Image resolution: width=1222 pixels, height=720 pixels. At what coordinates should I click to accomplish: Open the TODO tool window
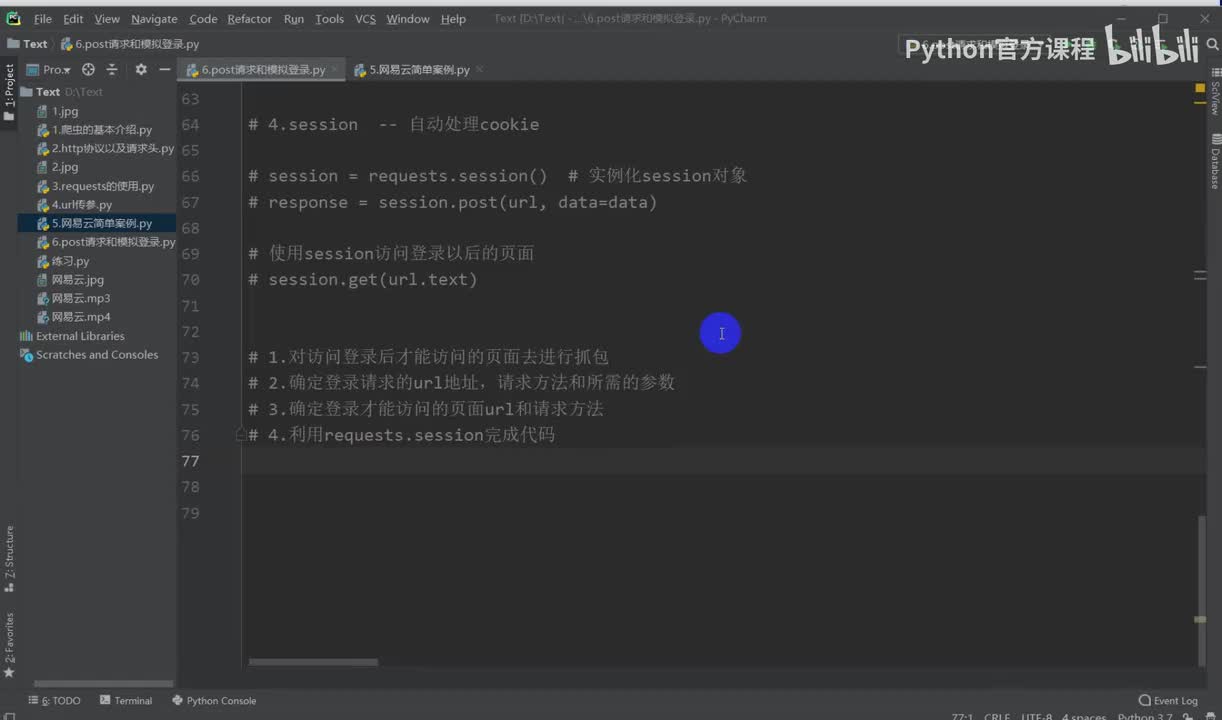point(54,701)
